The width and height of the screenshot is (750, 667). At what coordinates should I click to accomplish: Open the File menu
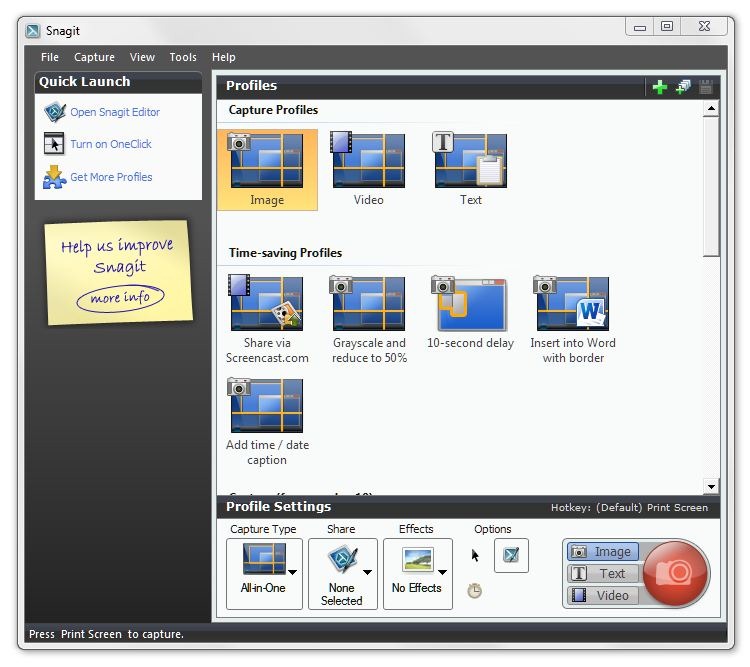click(x=50, y=57)
